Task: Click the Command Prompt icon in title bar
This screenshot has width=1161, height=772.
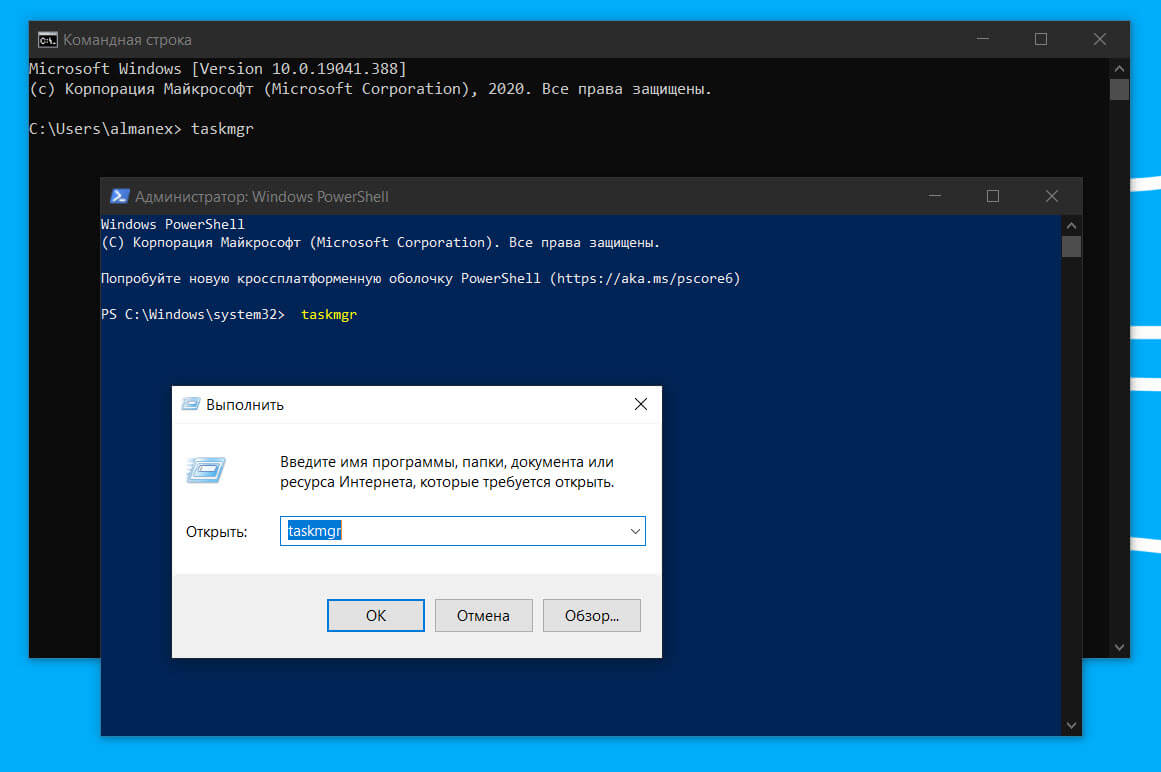Action: tap(47, 40)
